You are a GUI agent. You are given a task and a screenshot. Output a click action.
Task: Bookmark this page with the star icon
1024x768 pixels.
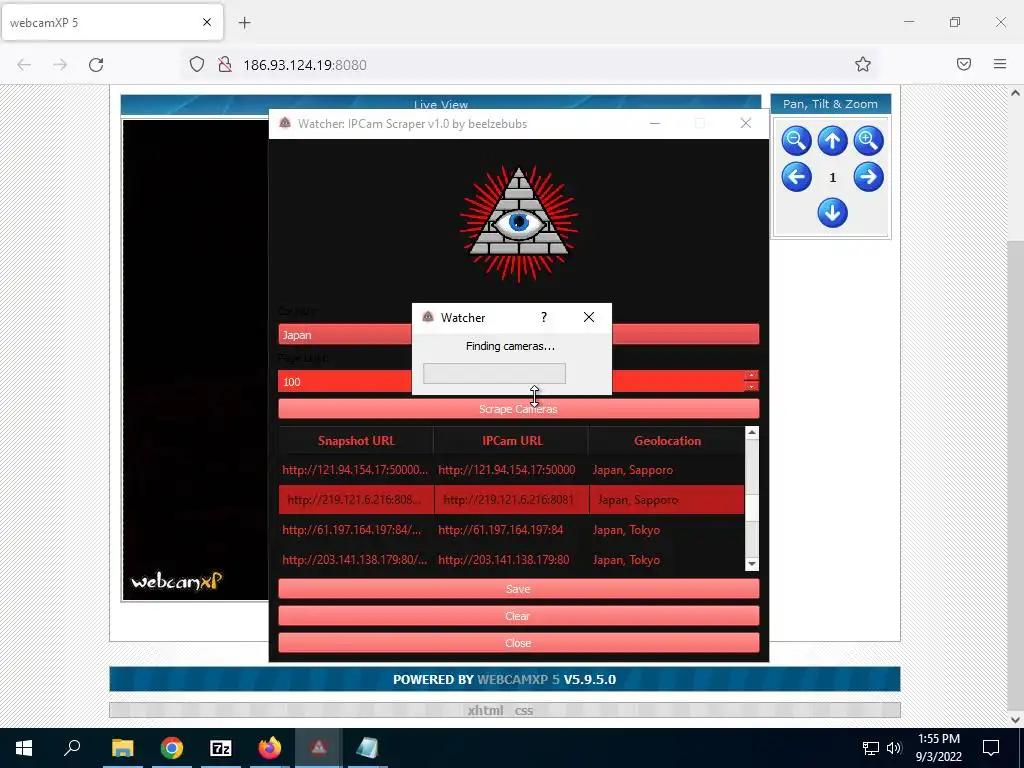point(863,64)
